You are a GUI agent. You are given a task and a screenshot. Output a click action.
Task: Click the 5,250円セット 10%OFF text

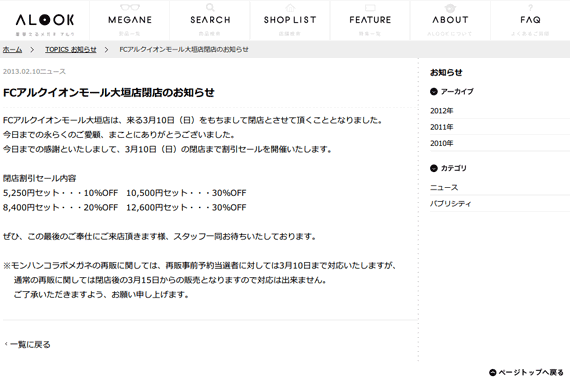click(x=60, y=193)
